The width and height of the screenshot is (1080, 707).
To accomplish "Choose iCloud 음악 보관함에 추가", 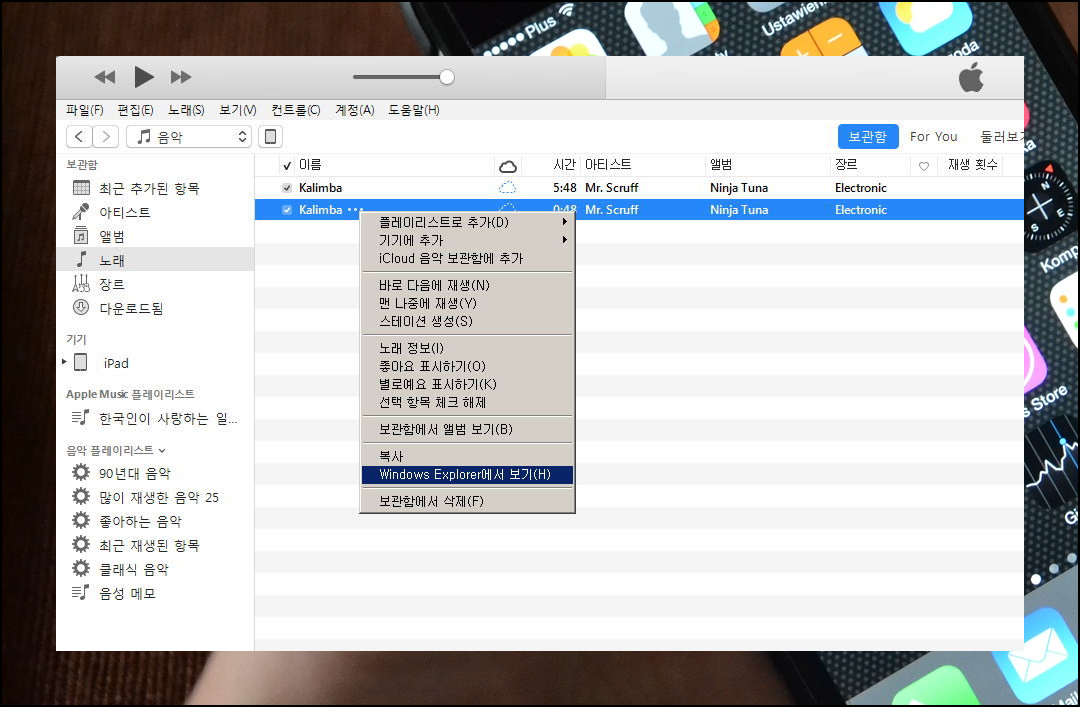I will pos(468,258).
